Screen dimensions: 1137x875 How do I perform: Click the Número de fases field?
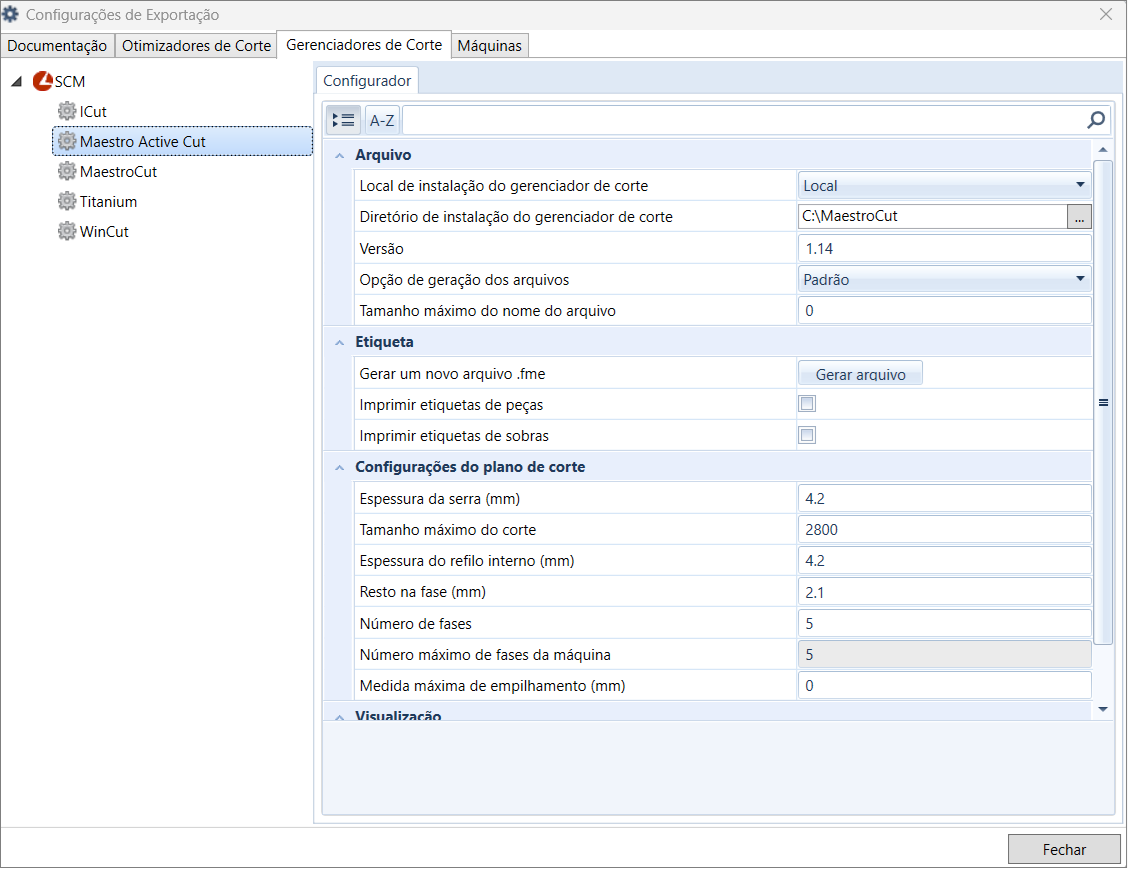coord(944,623)
